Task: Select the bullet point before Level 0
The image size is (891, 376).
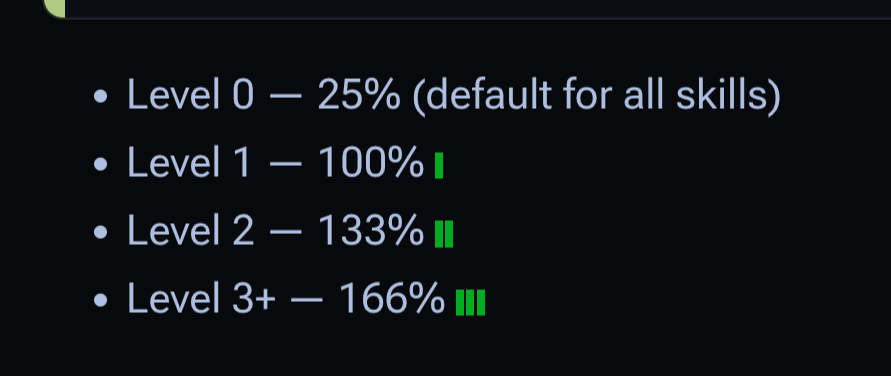Action: click(x=100, y=97)
